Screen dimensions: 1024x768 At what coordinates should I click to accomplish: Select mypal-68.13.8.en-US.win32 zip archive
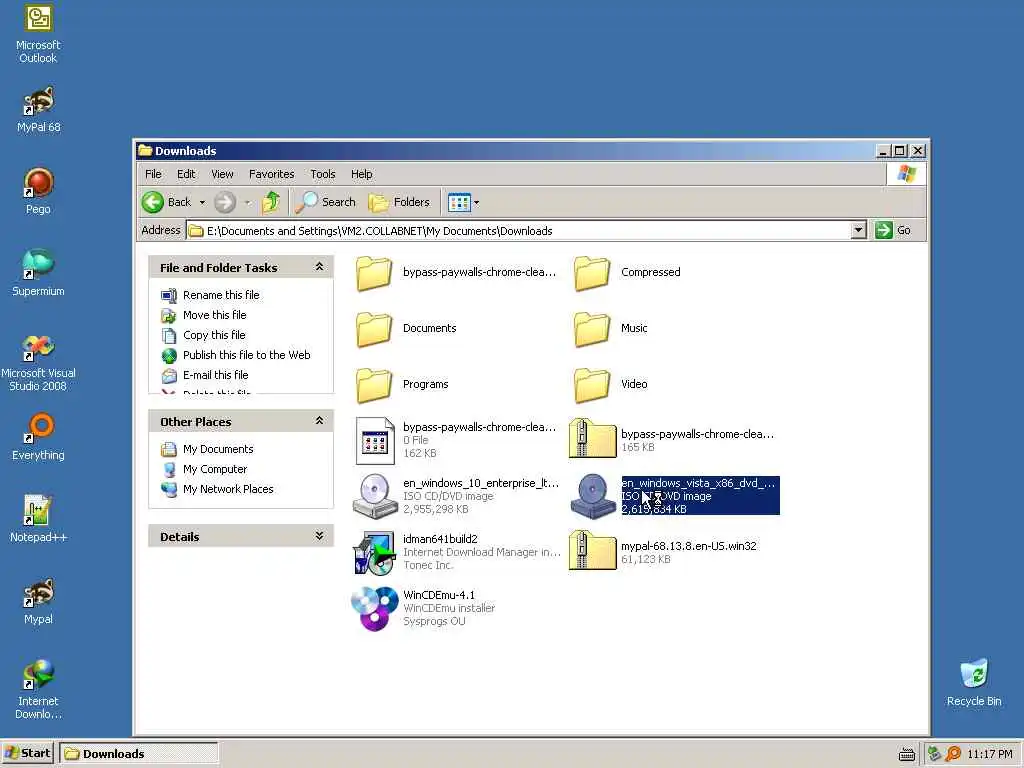pos(664,551)
